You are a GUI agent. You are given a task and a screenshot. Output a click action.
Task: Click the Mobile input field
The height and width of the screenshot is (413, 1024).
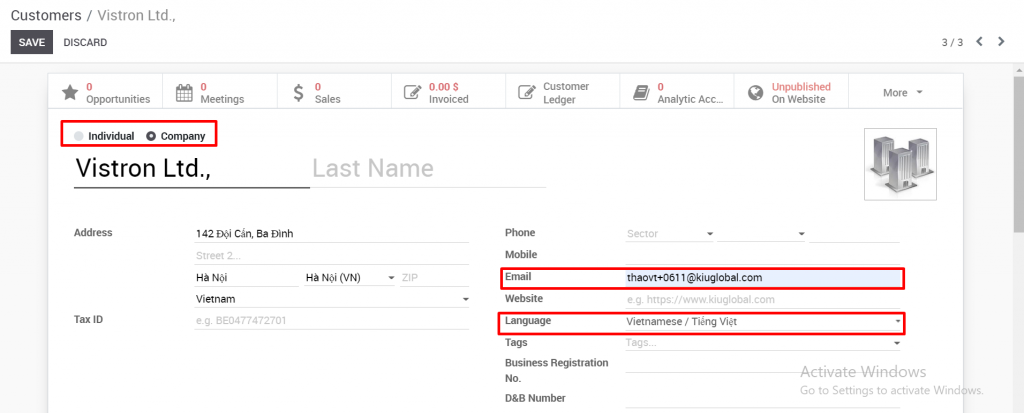click(x=763, y=256)
